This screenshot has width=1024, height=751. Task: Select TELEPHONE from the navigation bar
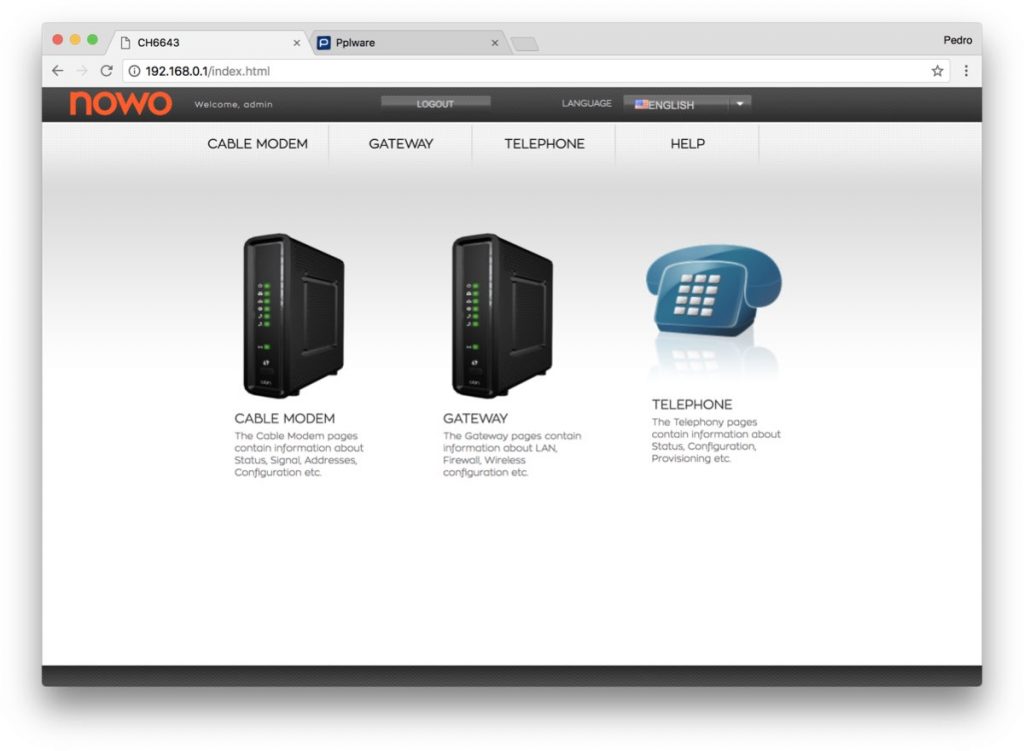click(543, 144)
